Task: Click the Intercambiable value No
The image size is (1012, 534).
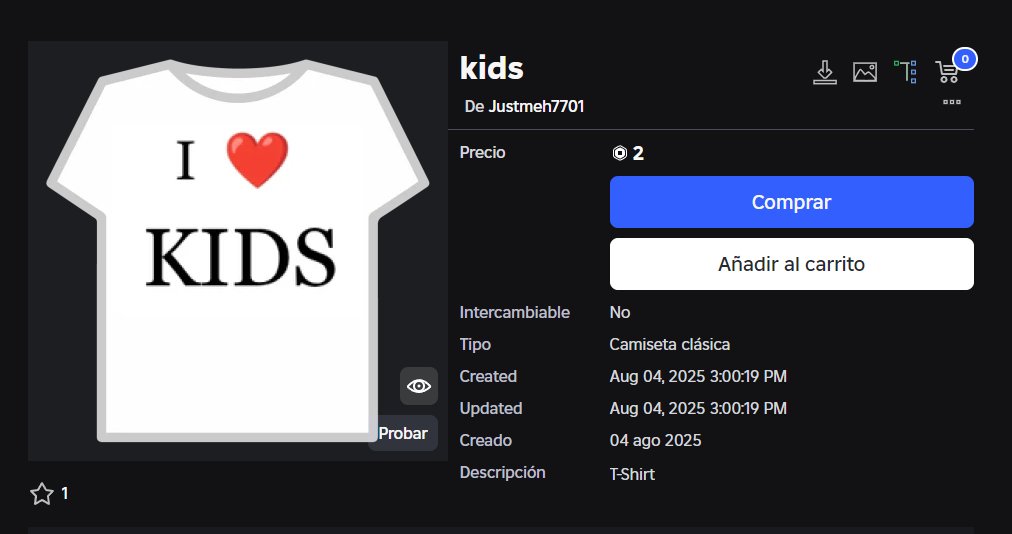Action: click(x=620, y=313)
